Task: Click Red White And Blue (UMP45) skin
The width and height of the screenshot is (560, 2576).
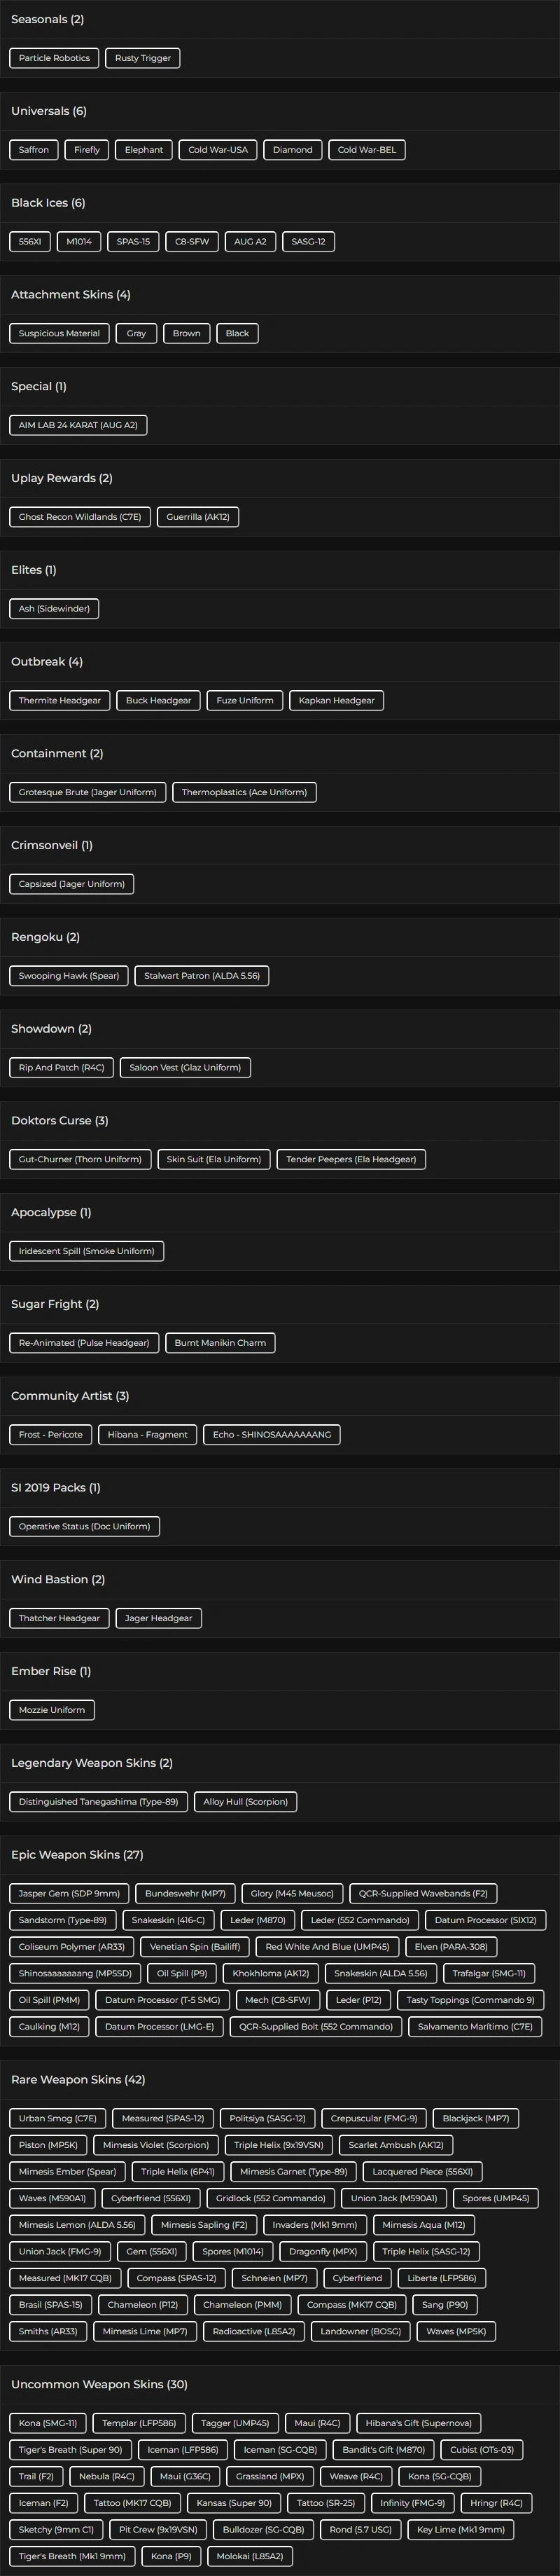Action: point(327,1947)
